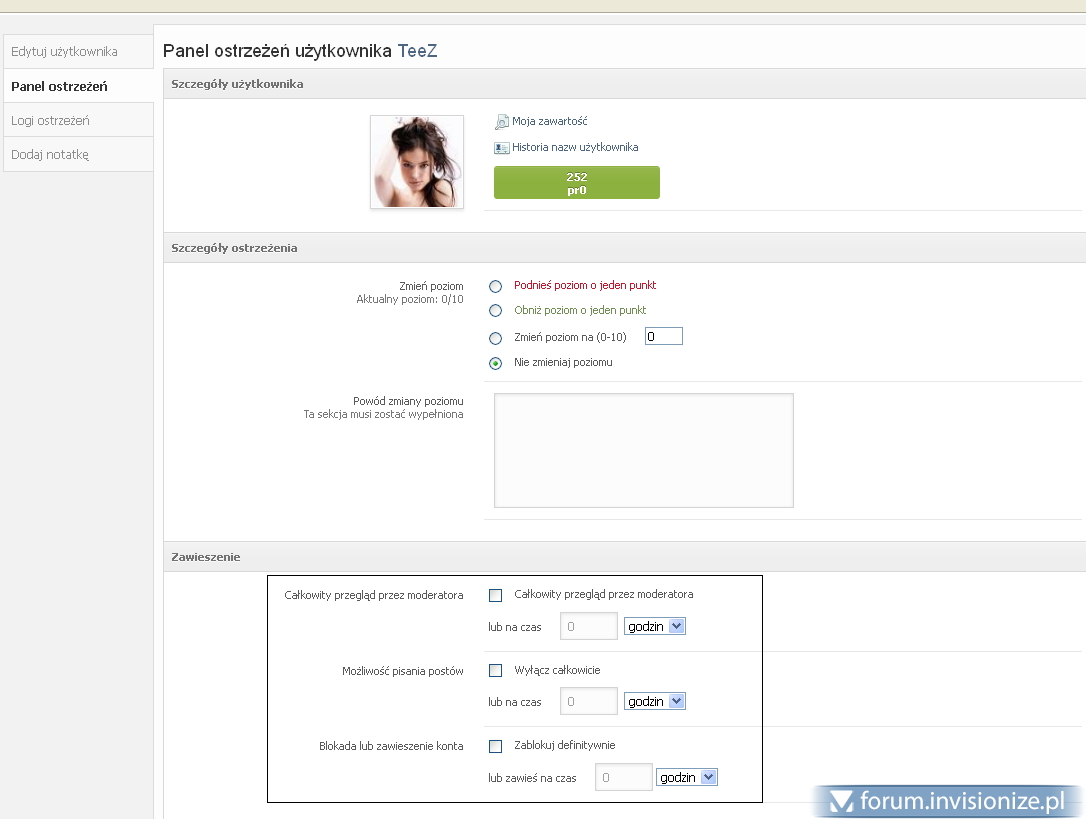Click the Moja zawartość search icon
1086x819 pixels.
click(x=502, y=122)
